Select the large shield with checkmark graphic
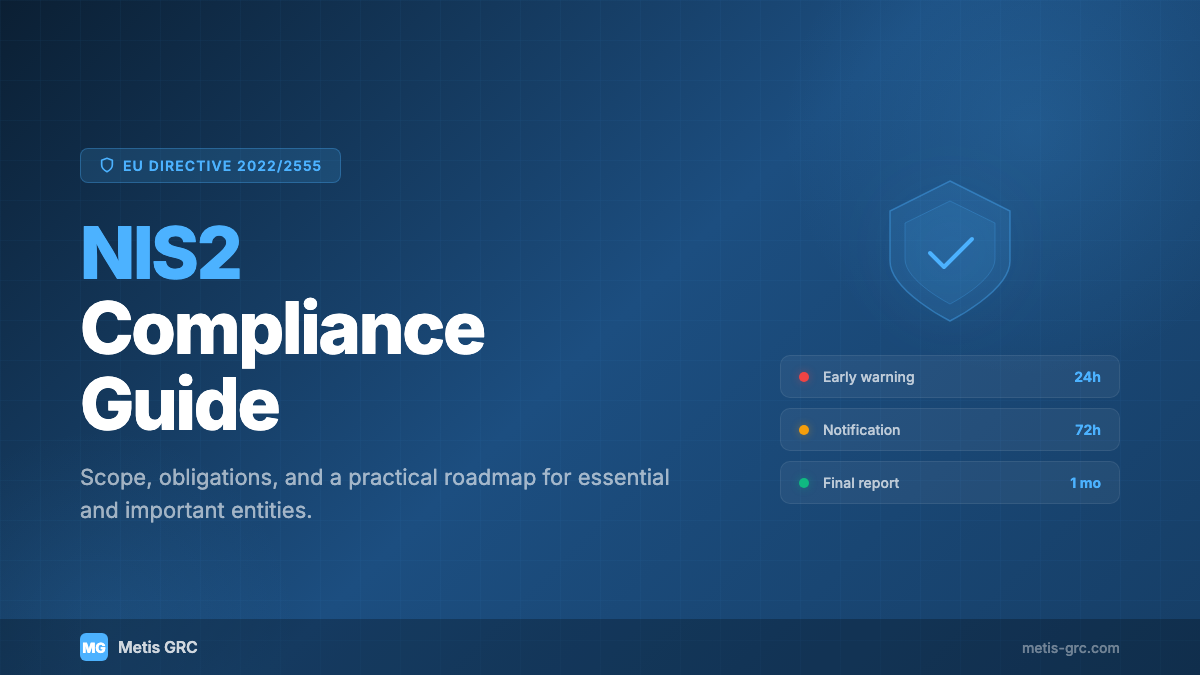 pos(950,250)
